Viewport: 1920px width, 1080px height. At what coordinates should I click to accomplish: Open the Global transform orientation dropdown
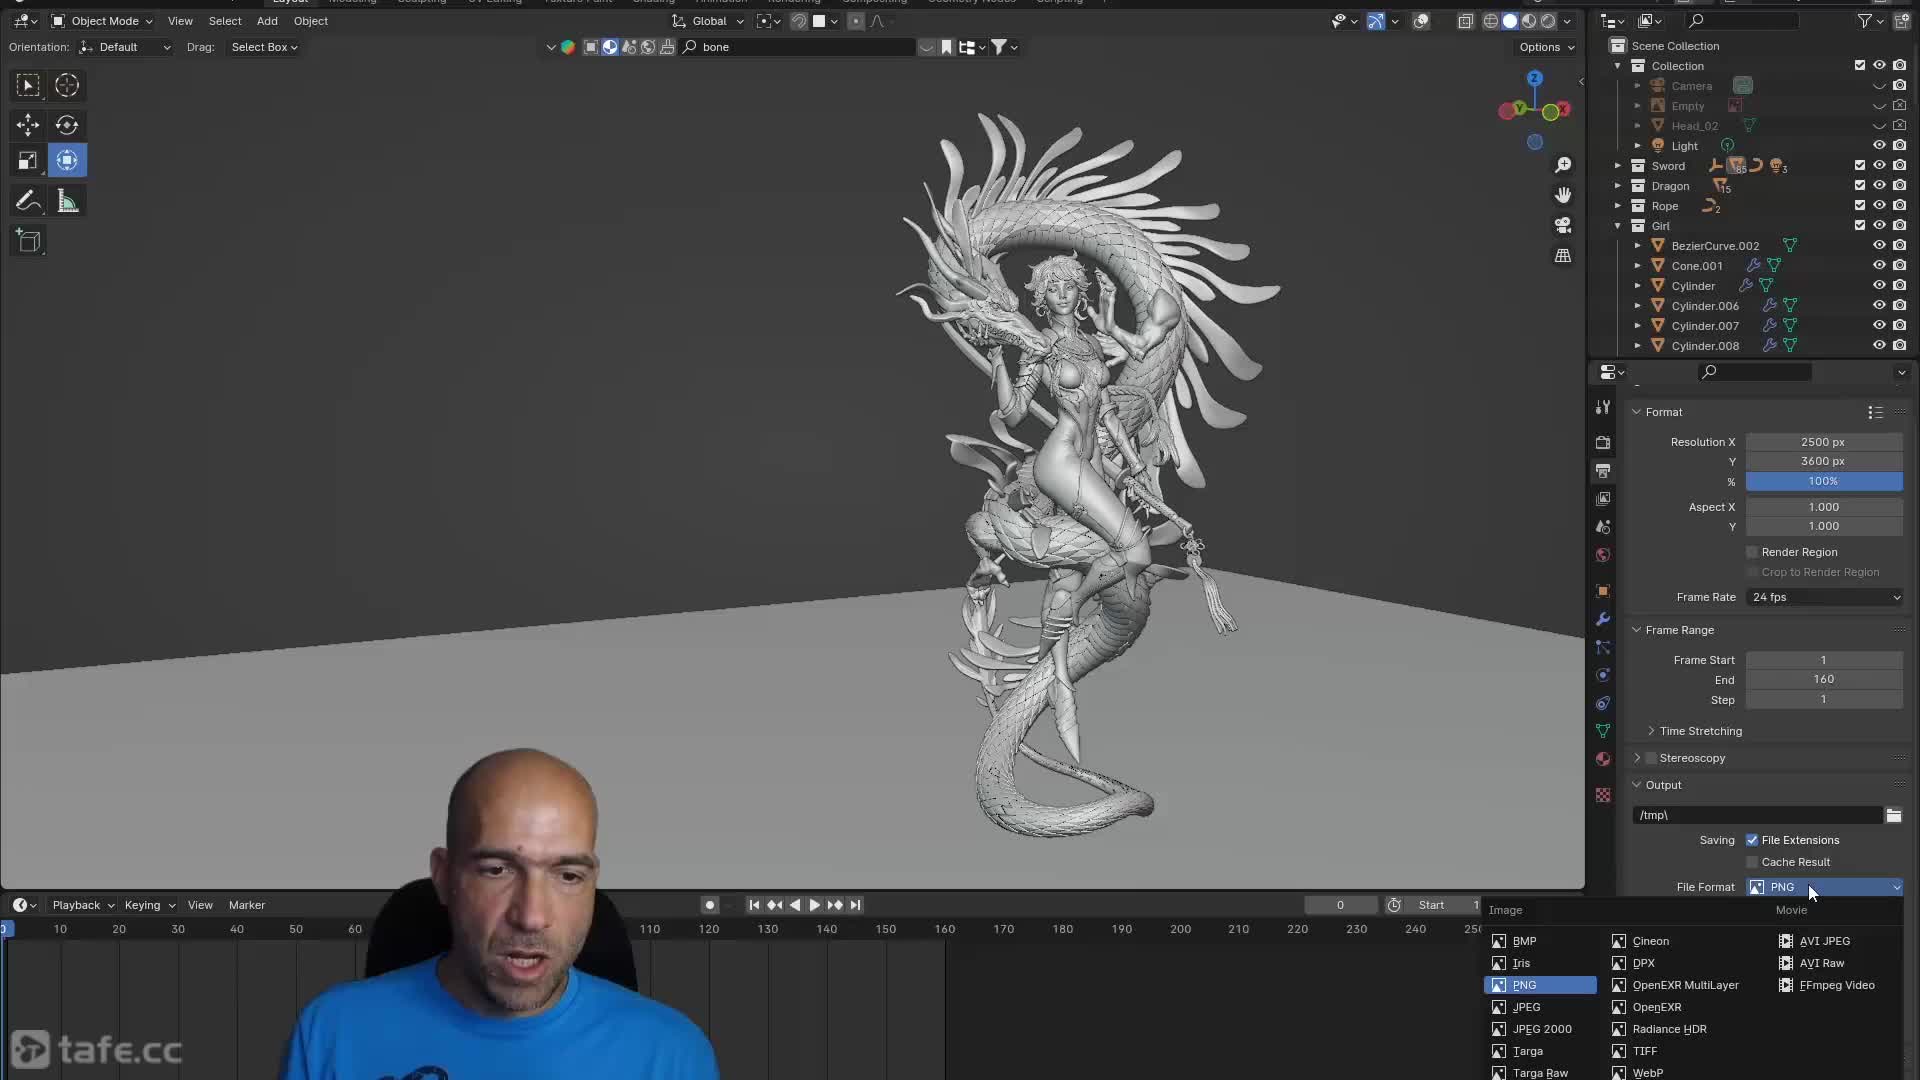(x=708, y=21)
